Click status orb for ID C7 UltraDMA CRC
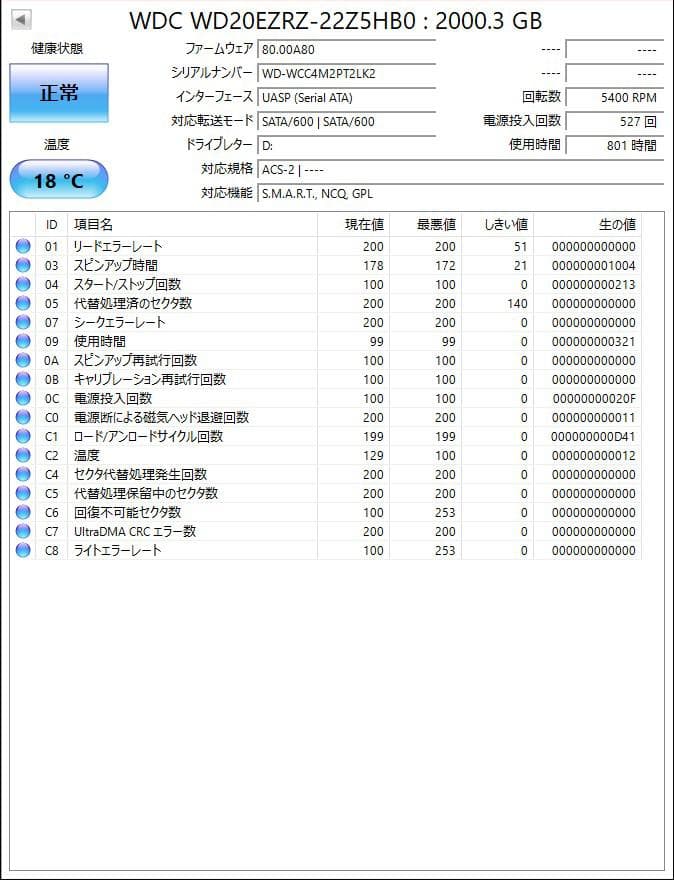 pos(23,531)
